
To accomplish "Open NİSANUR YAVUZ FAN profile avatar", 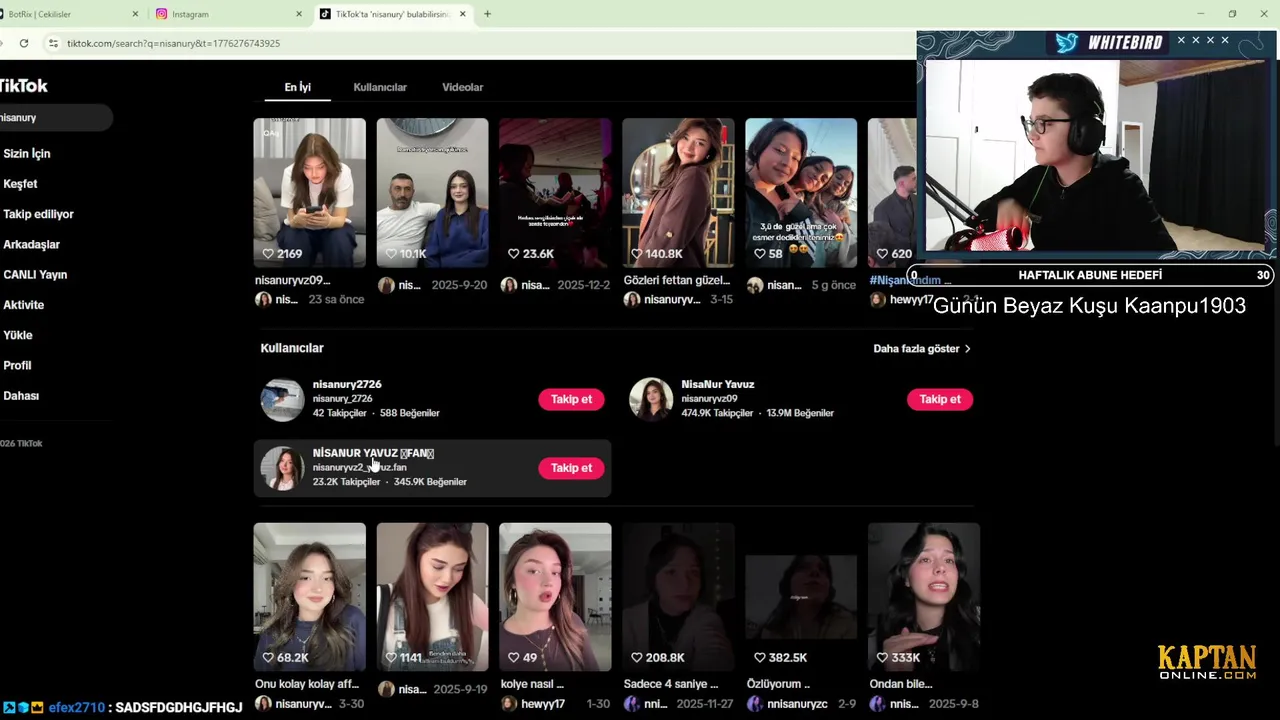I will 282,468.
